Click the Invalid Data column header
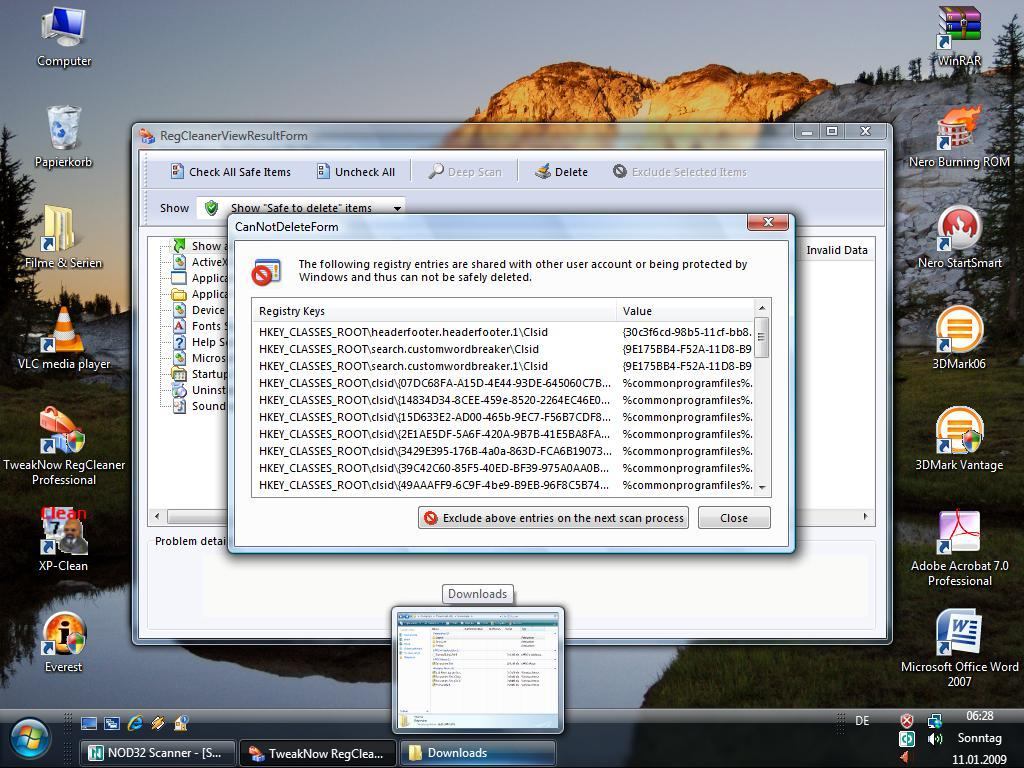The width and height of the screenshot is (1024, 768). point(837,250)
